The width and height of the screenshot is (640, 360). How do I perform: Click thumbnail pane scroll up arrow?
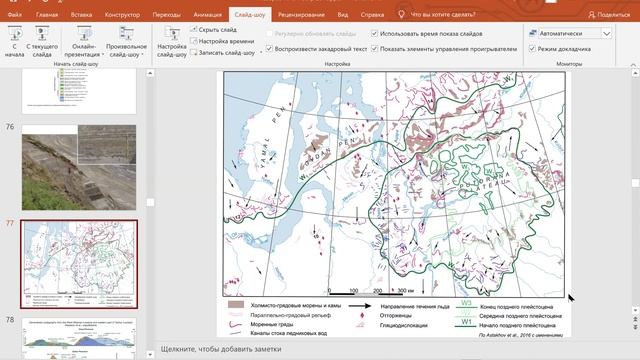[150, 73]
